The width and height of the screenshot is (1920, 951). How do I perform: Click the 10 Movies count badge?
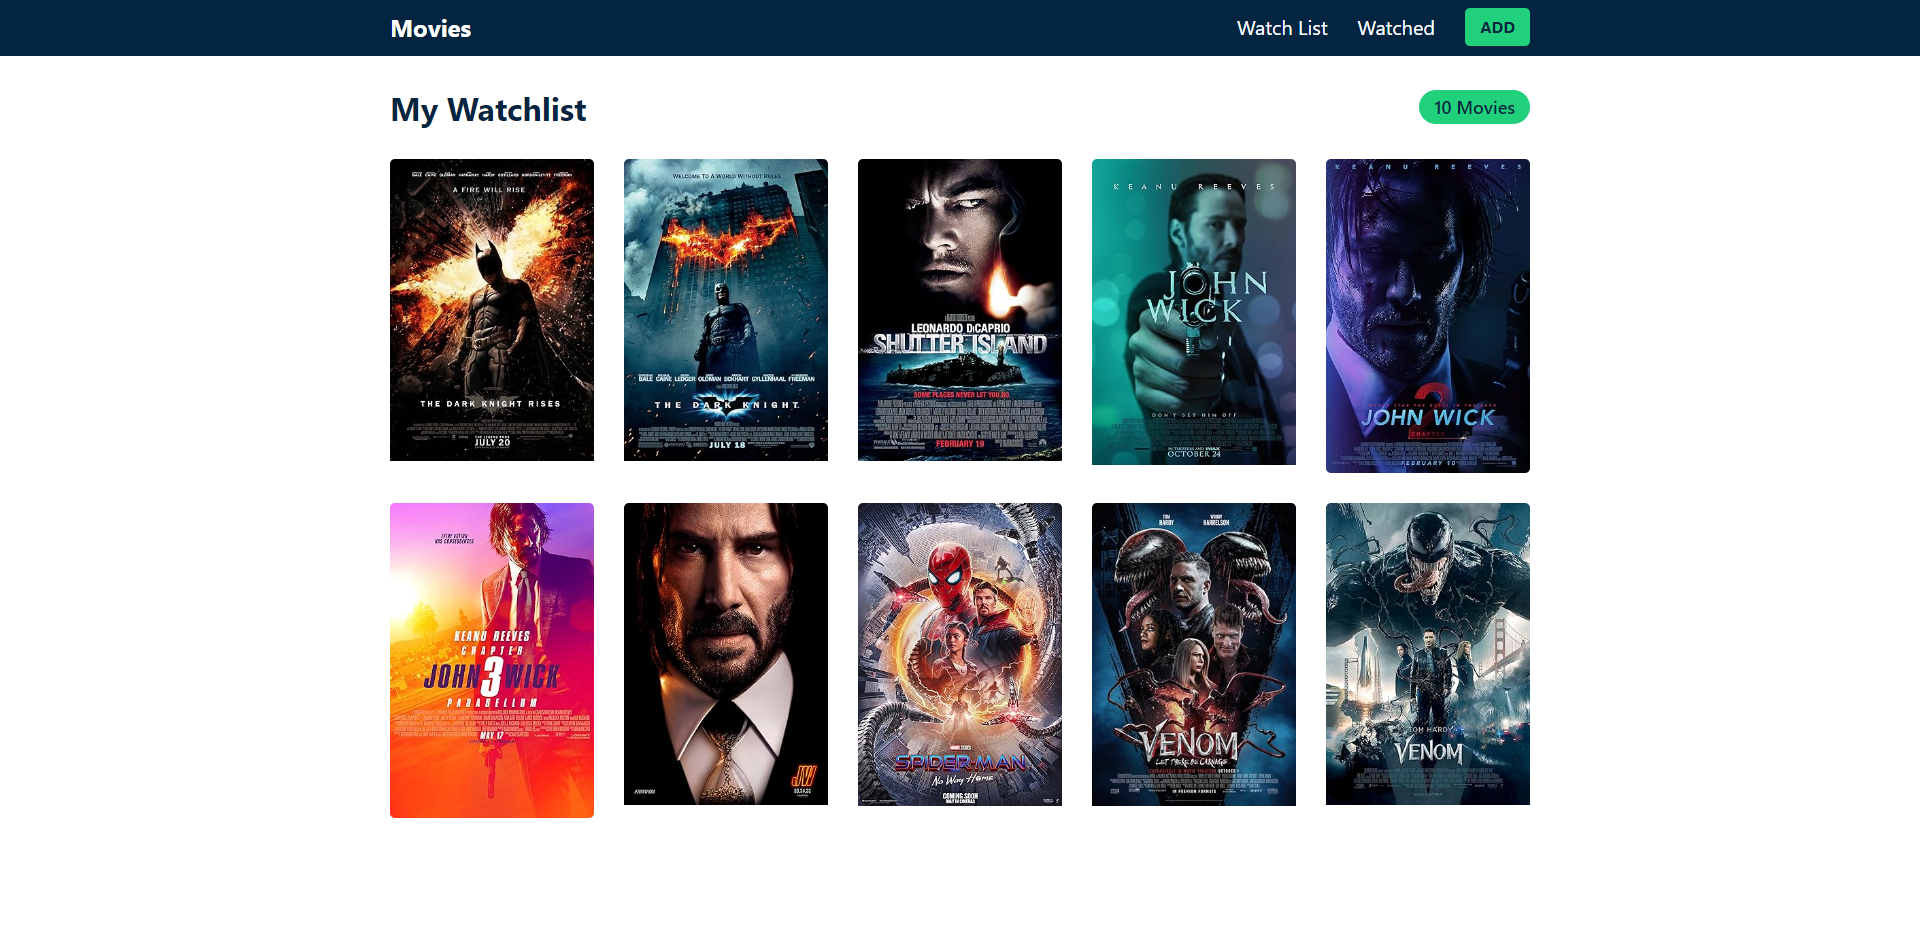(1474, 107)
